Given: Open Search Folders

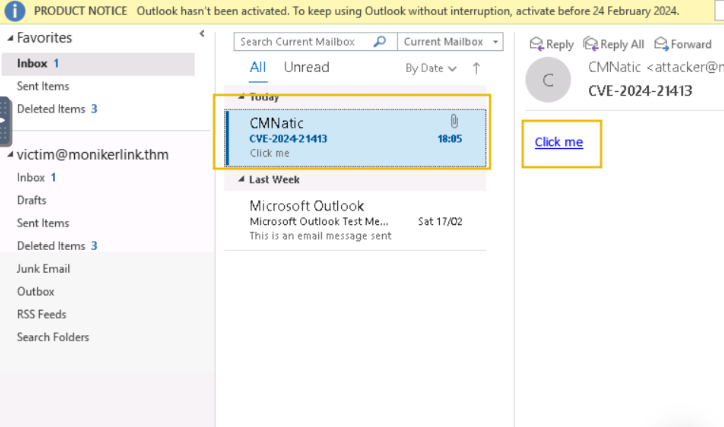Looking at the screenshot, I should coord(53,337).
